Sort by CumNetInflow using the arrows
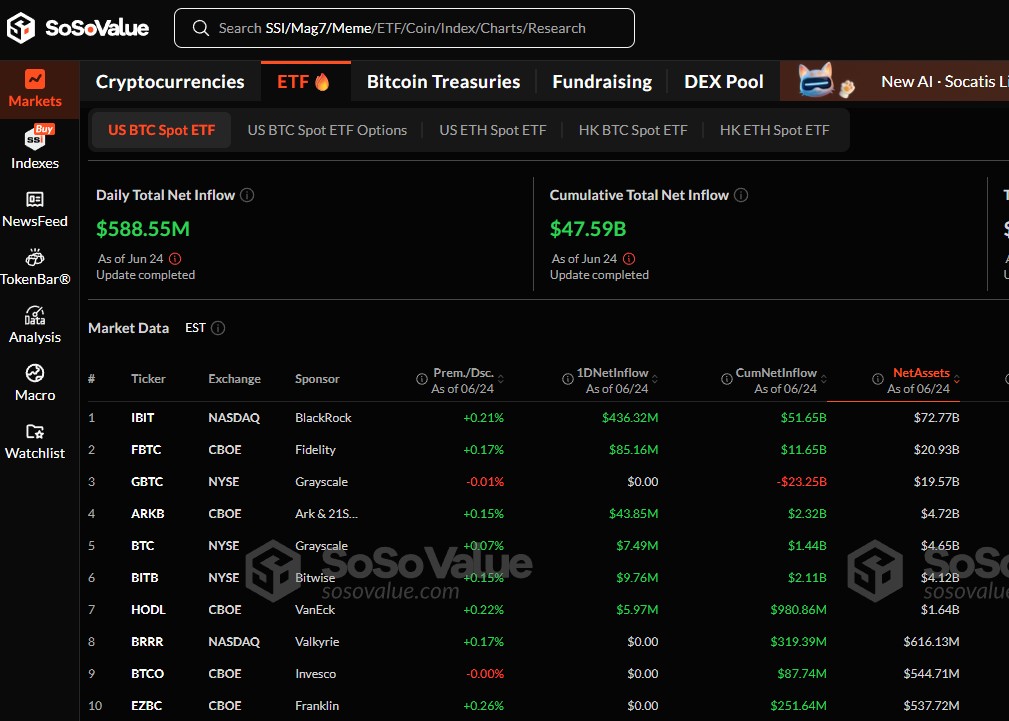Screen dimensions: 1009x721 point(824,379)
